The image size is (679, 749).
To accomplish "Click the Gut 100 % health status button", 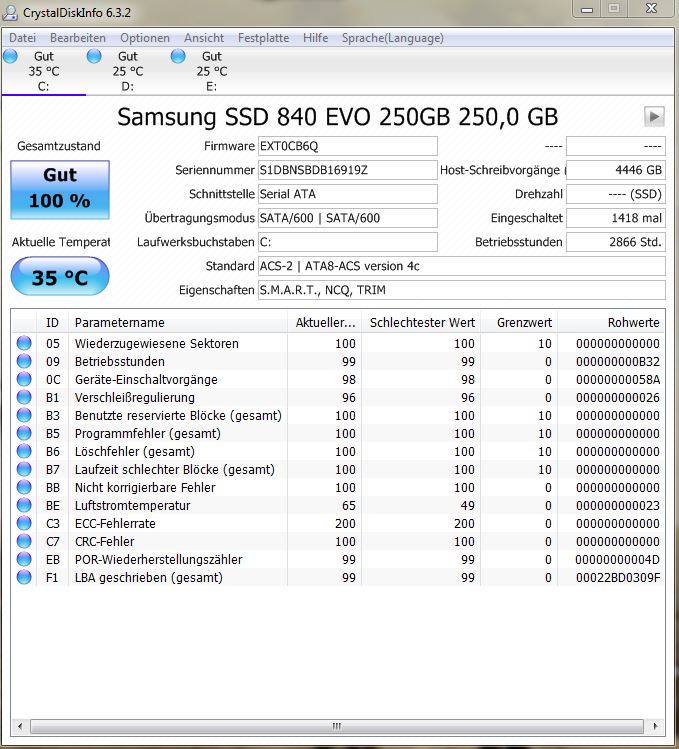I will point(60,190).
